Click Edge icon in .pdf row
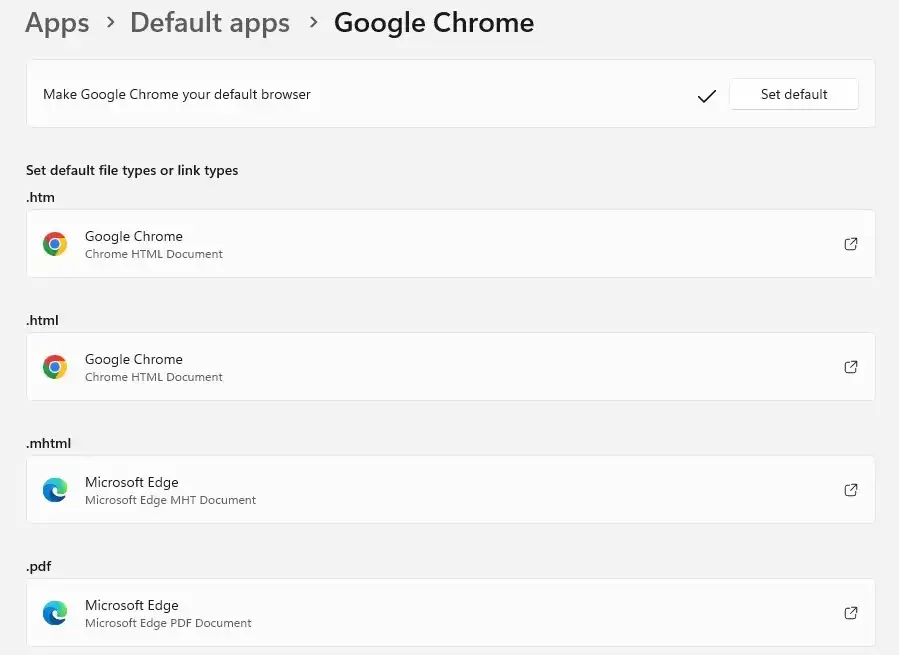Image resolution: width=899 pixels, height=655 pixels. click(55, 613)
